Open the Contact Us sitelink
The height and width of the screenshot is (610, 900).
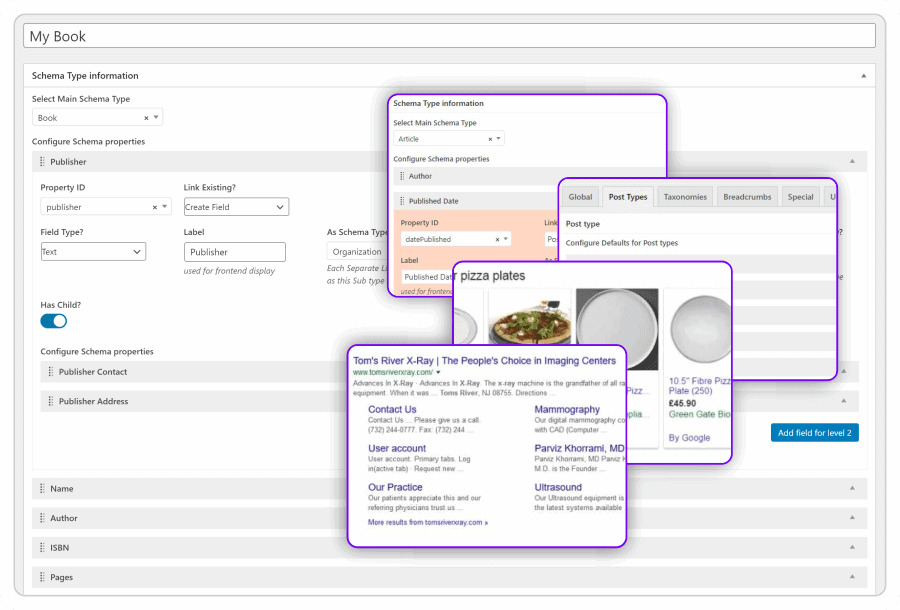pyautogui.click(x=392, y=409)
